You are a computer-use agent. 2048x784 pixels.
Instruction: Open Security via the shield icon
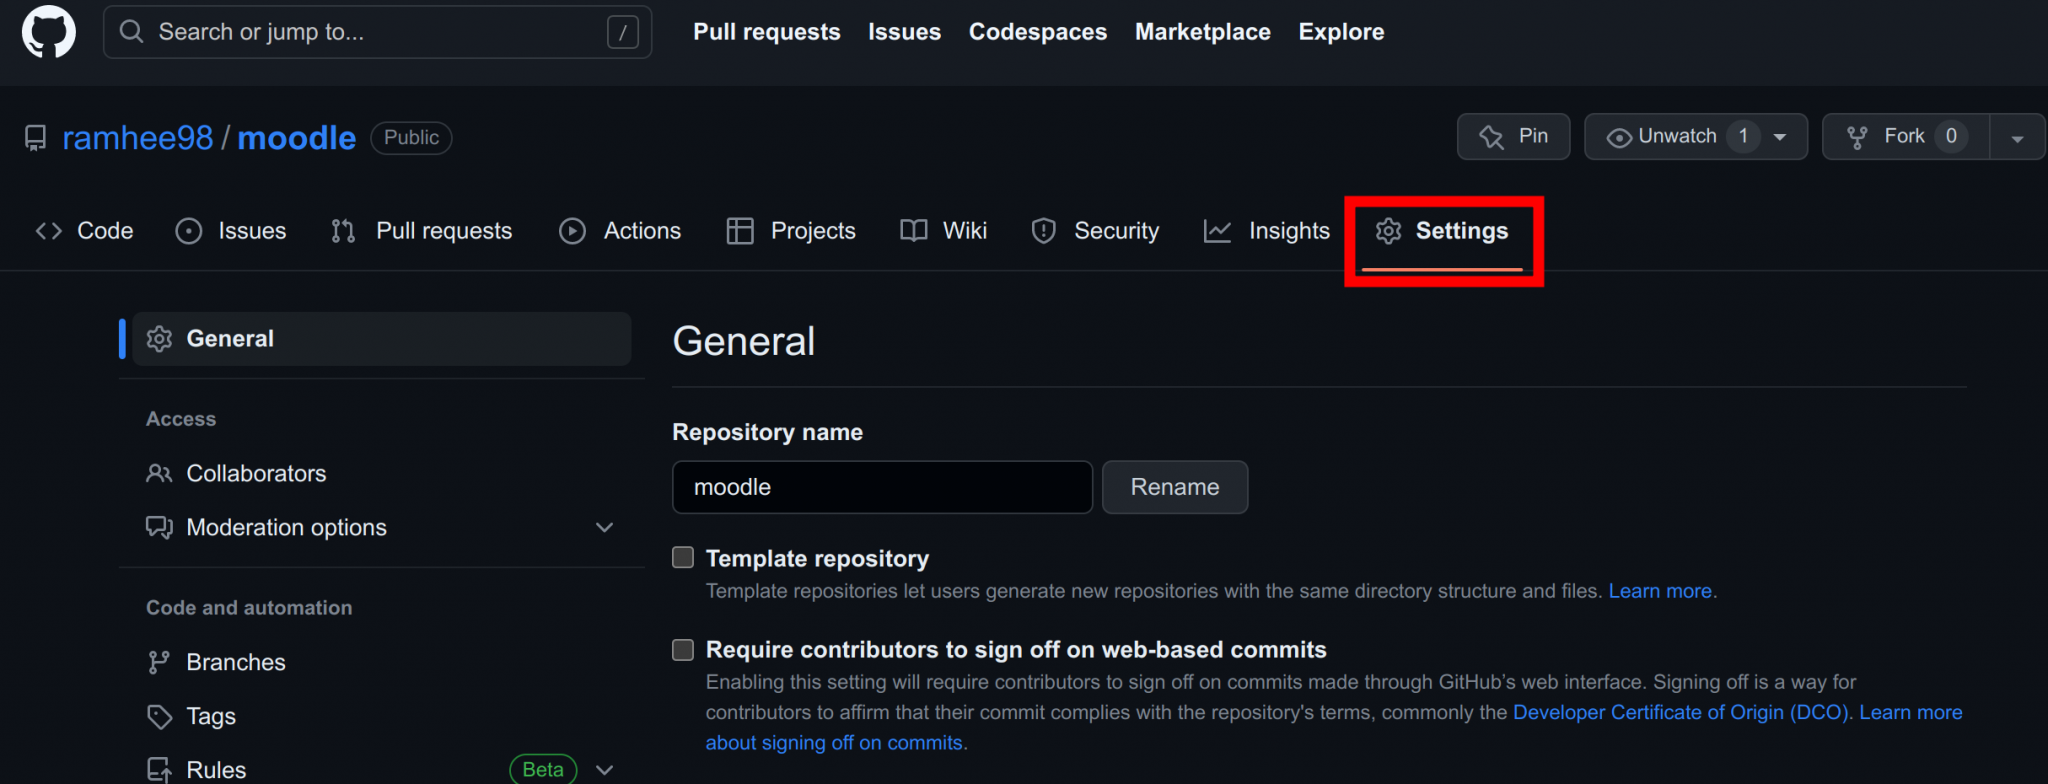1043,230
